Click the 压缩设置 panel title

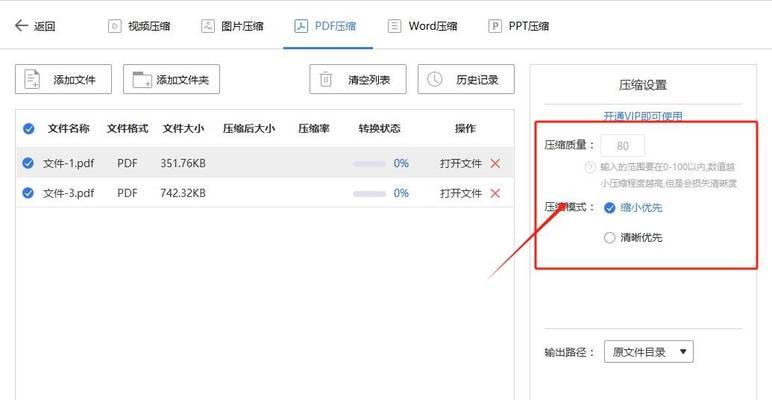point(643,85)
